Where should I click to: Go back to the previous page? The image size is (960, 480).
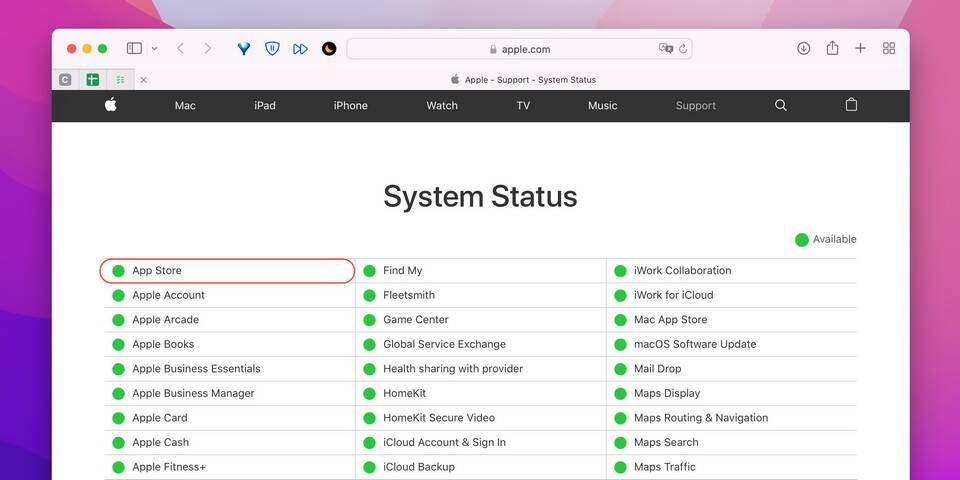pos(180,48)
